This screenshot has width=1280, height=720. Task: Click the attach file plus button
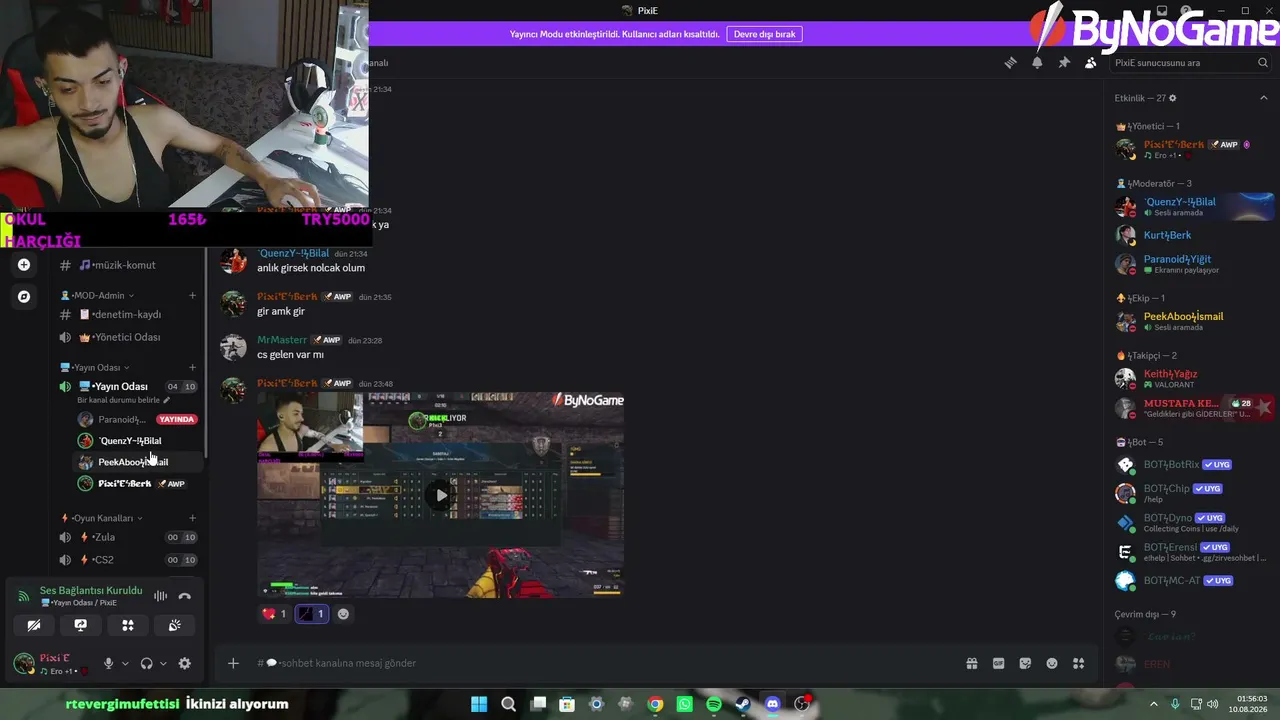[x=233, y=663]
